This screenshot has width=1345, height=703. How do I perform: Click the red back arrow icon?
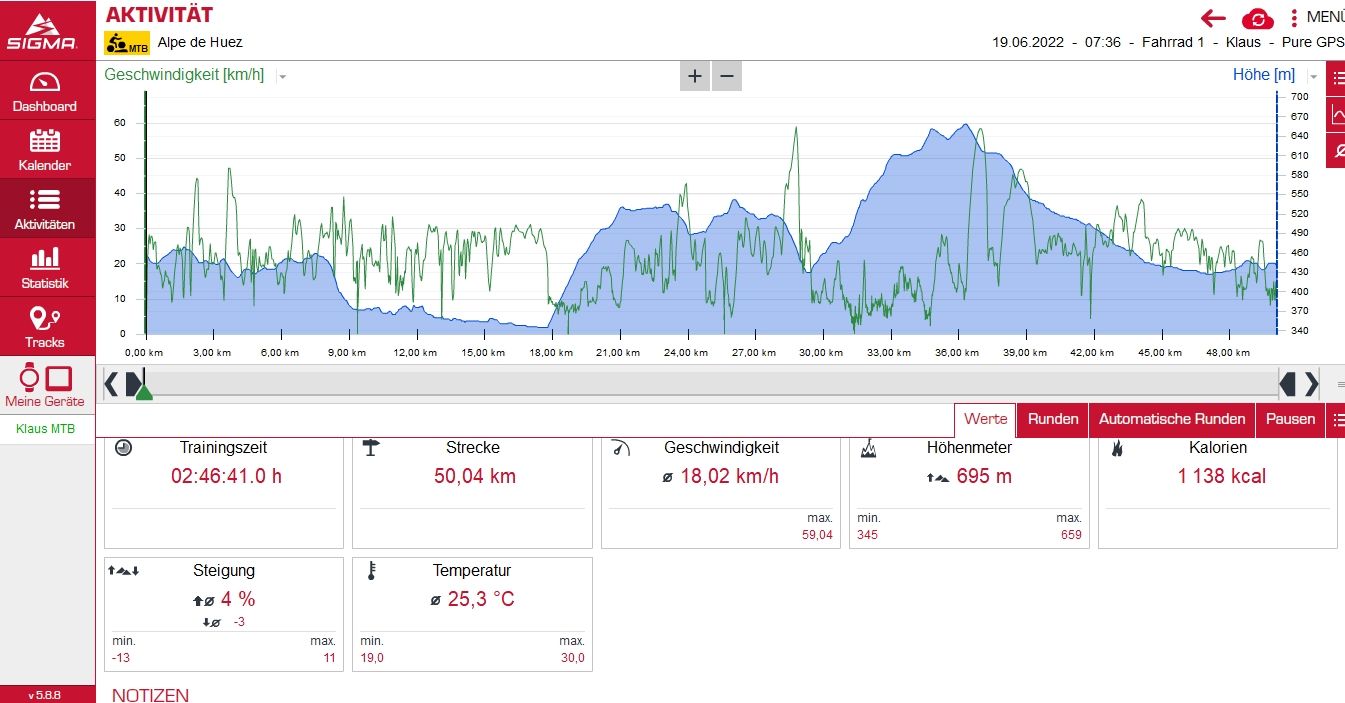point(1213,18)
